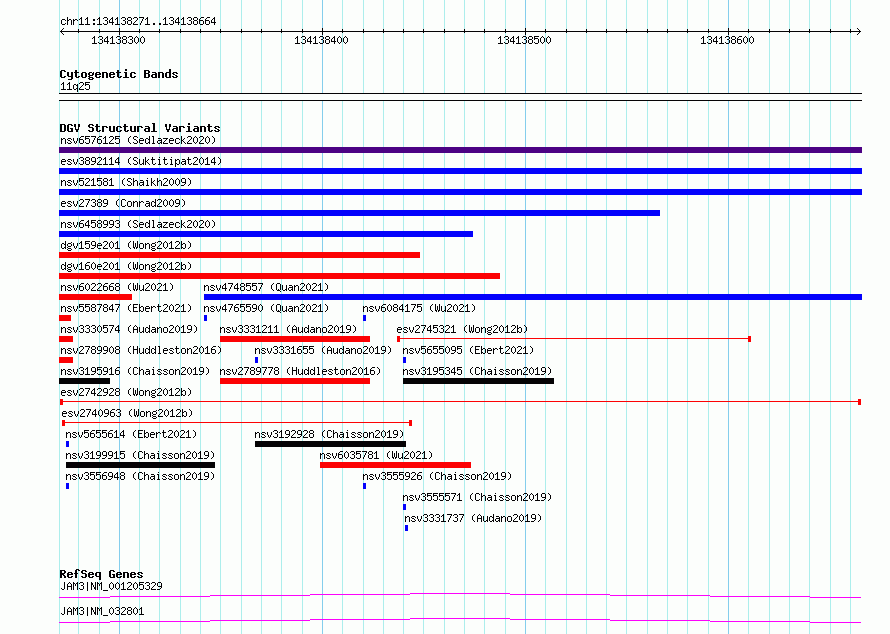This screenshot has height=634, width=890.
Task: Select nsv5587847 (Ebert2021) label
Action: point(126,308)
